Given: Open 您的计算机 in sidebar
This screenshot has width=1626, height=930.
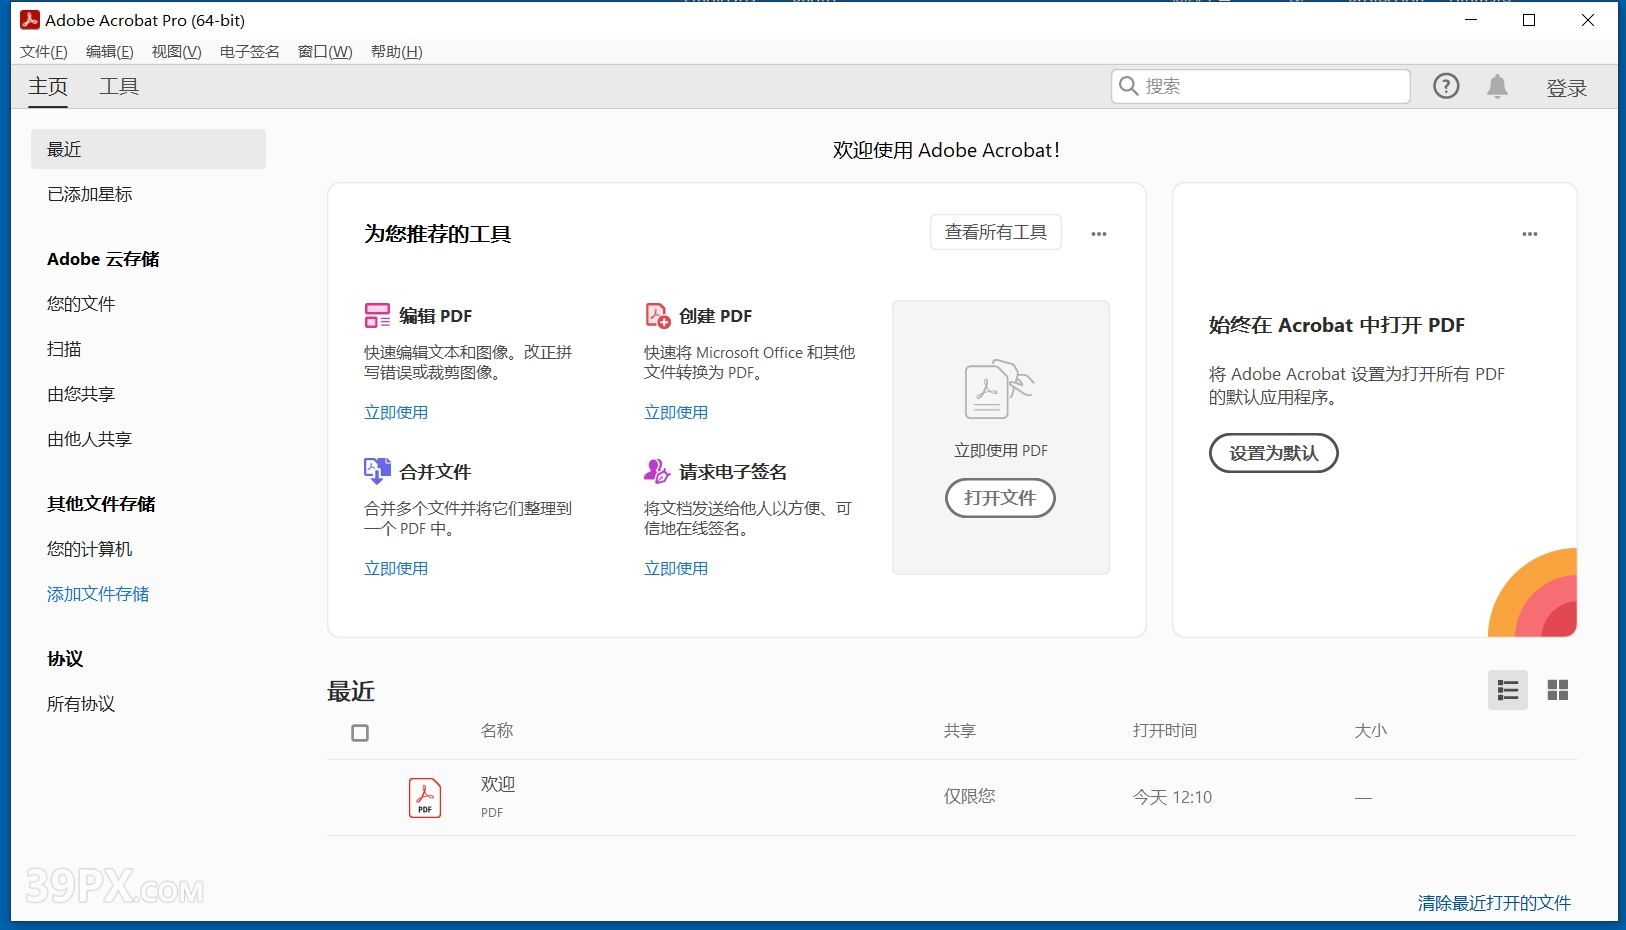Looking at the screenshot, I should pyautogui.click(x=90, y=549).
